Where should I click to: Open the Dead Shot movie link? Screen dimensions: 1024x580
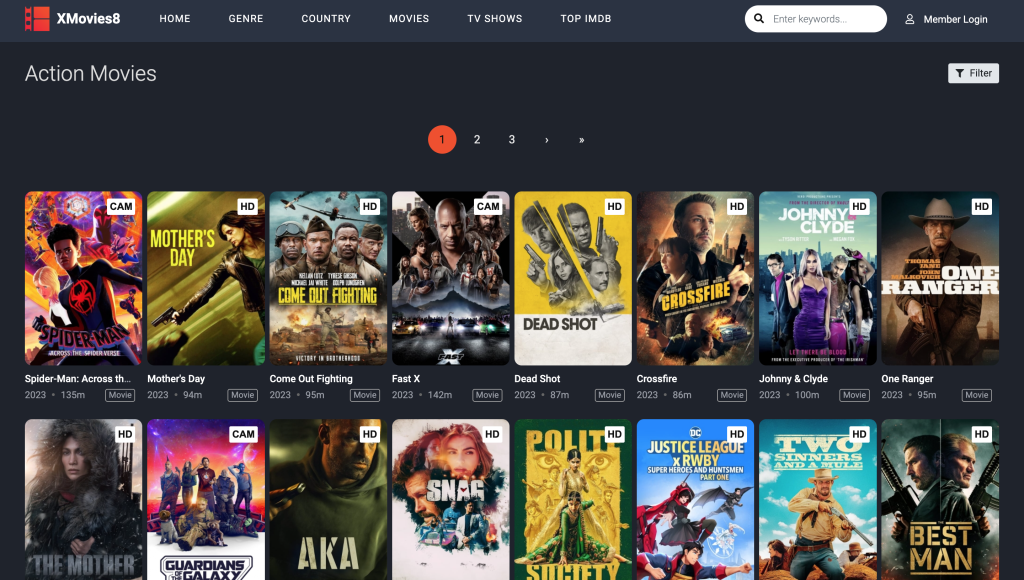[x=536, y=378]
